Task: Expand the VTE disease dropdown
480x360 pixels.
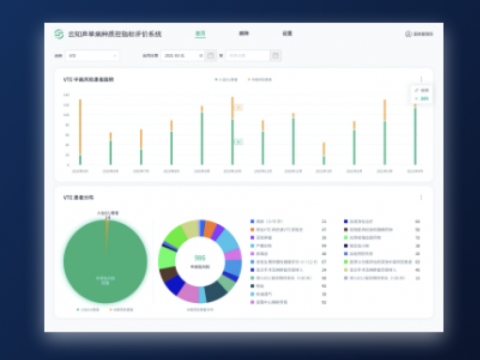Action: tap(92, 56)
